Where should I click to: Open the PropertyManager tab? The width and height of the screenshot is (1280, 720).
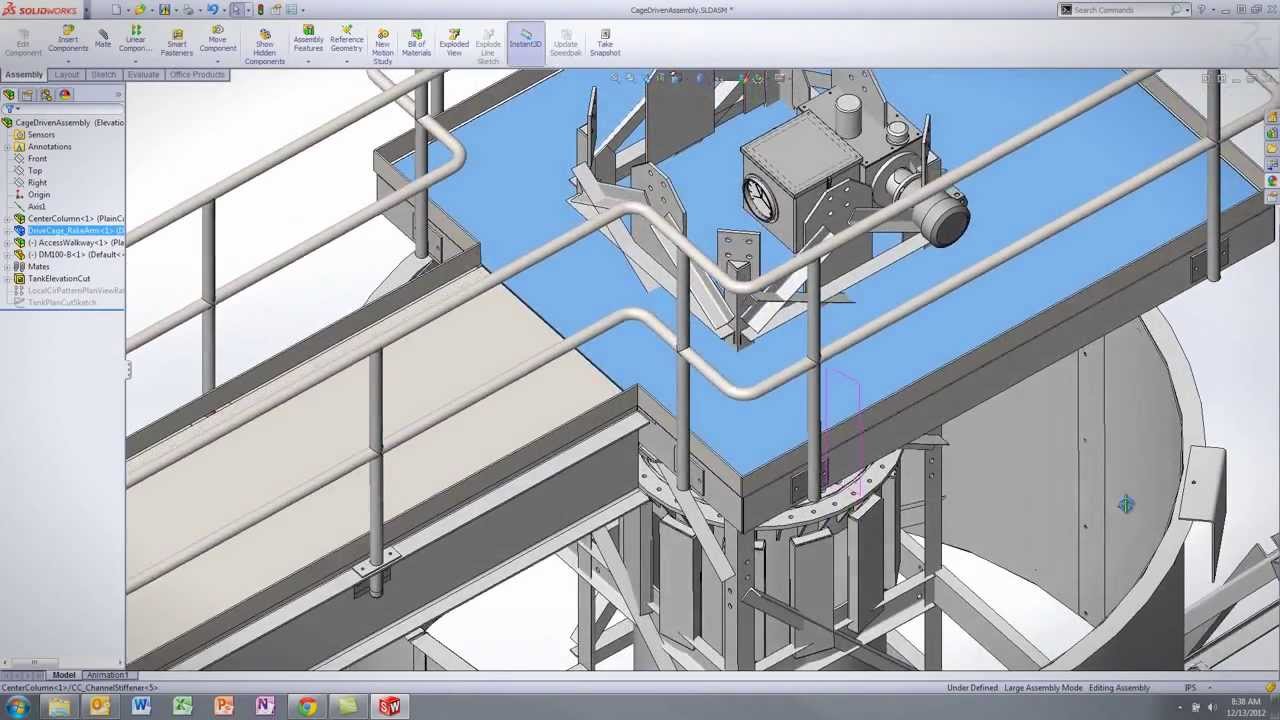click(28, 95)
